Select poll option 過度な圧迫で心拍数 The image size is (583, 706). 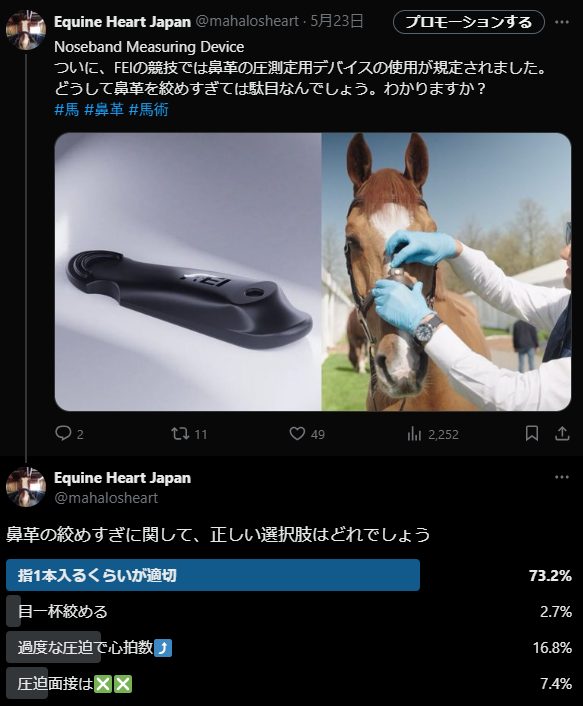click(x=289, y=647)
